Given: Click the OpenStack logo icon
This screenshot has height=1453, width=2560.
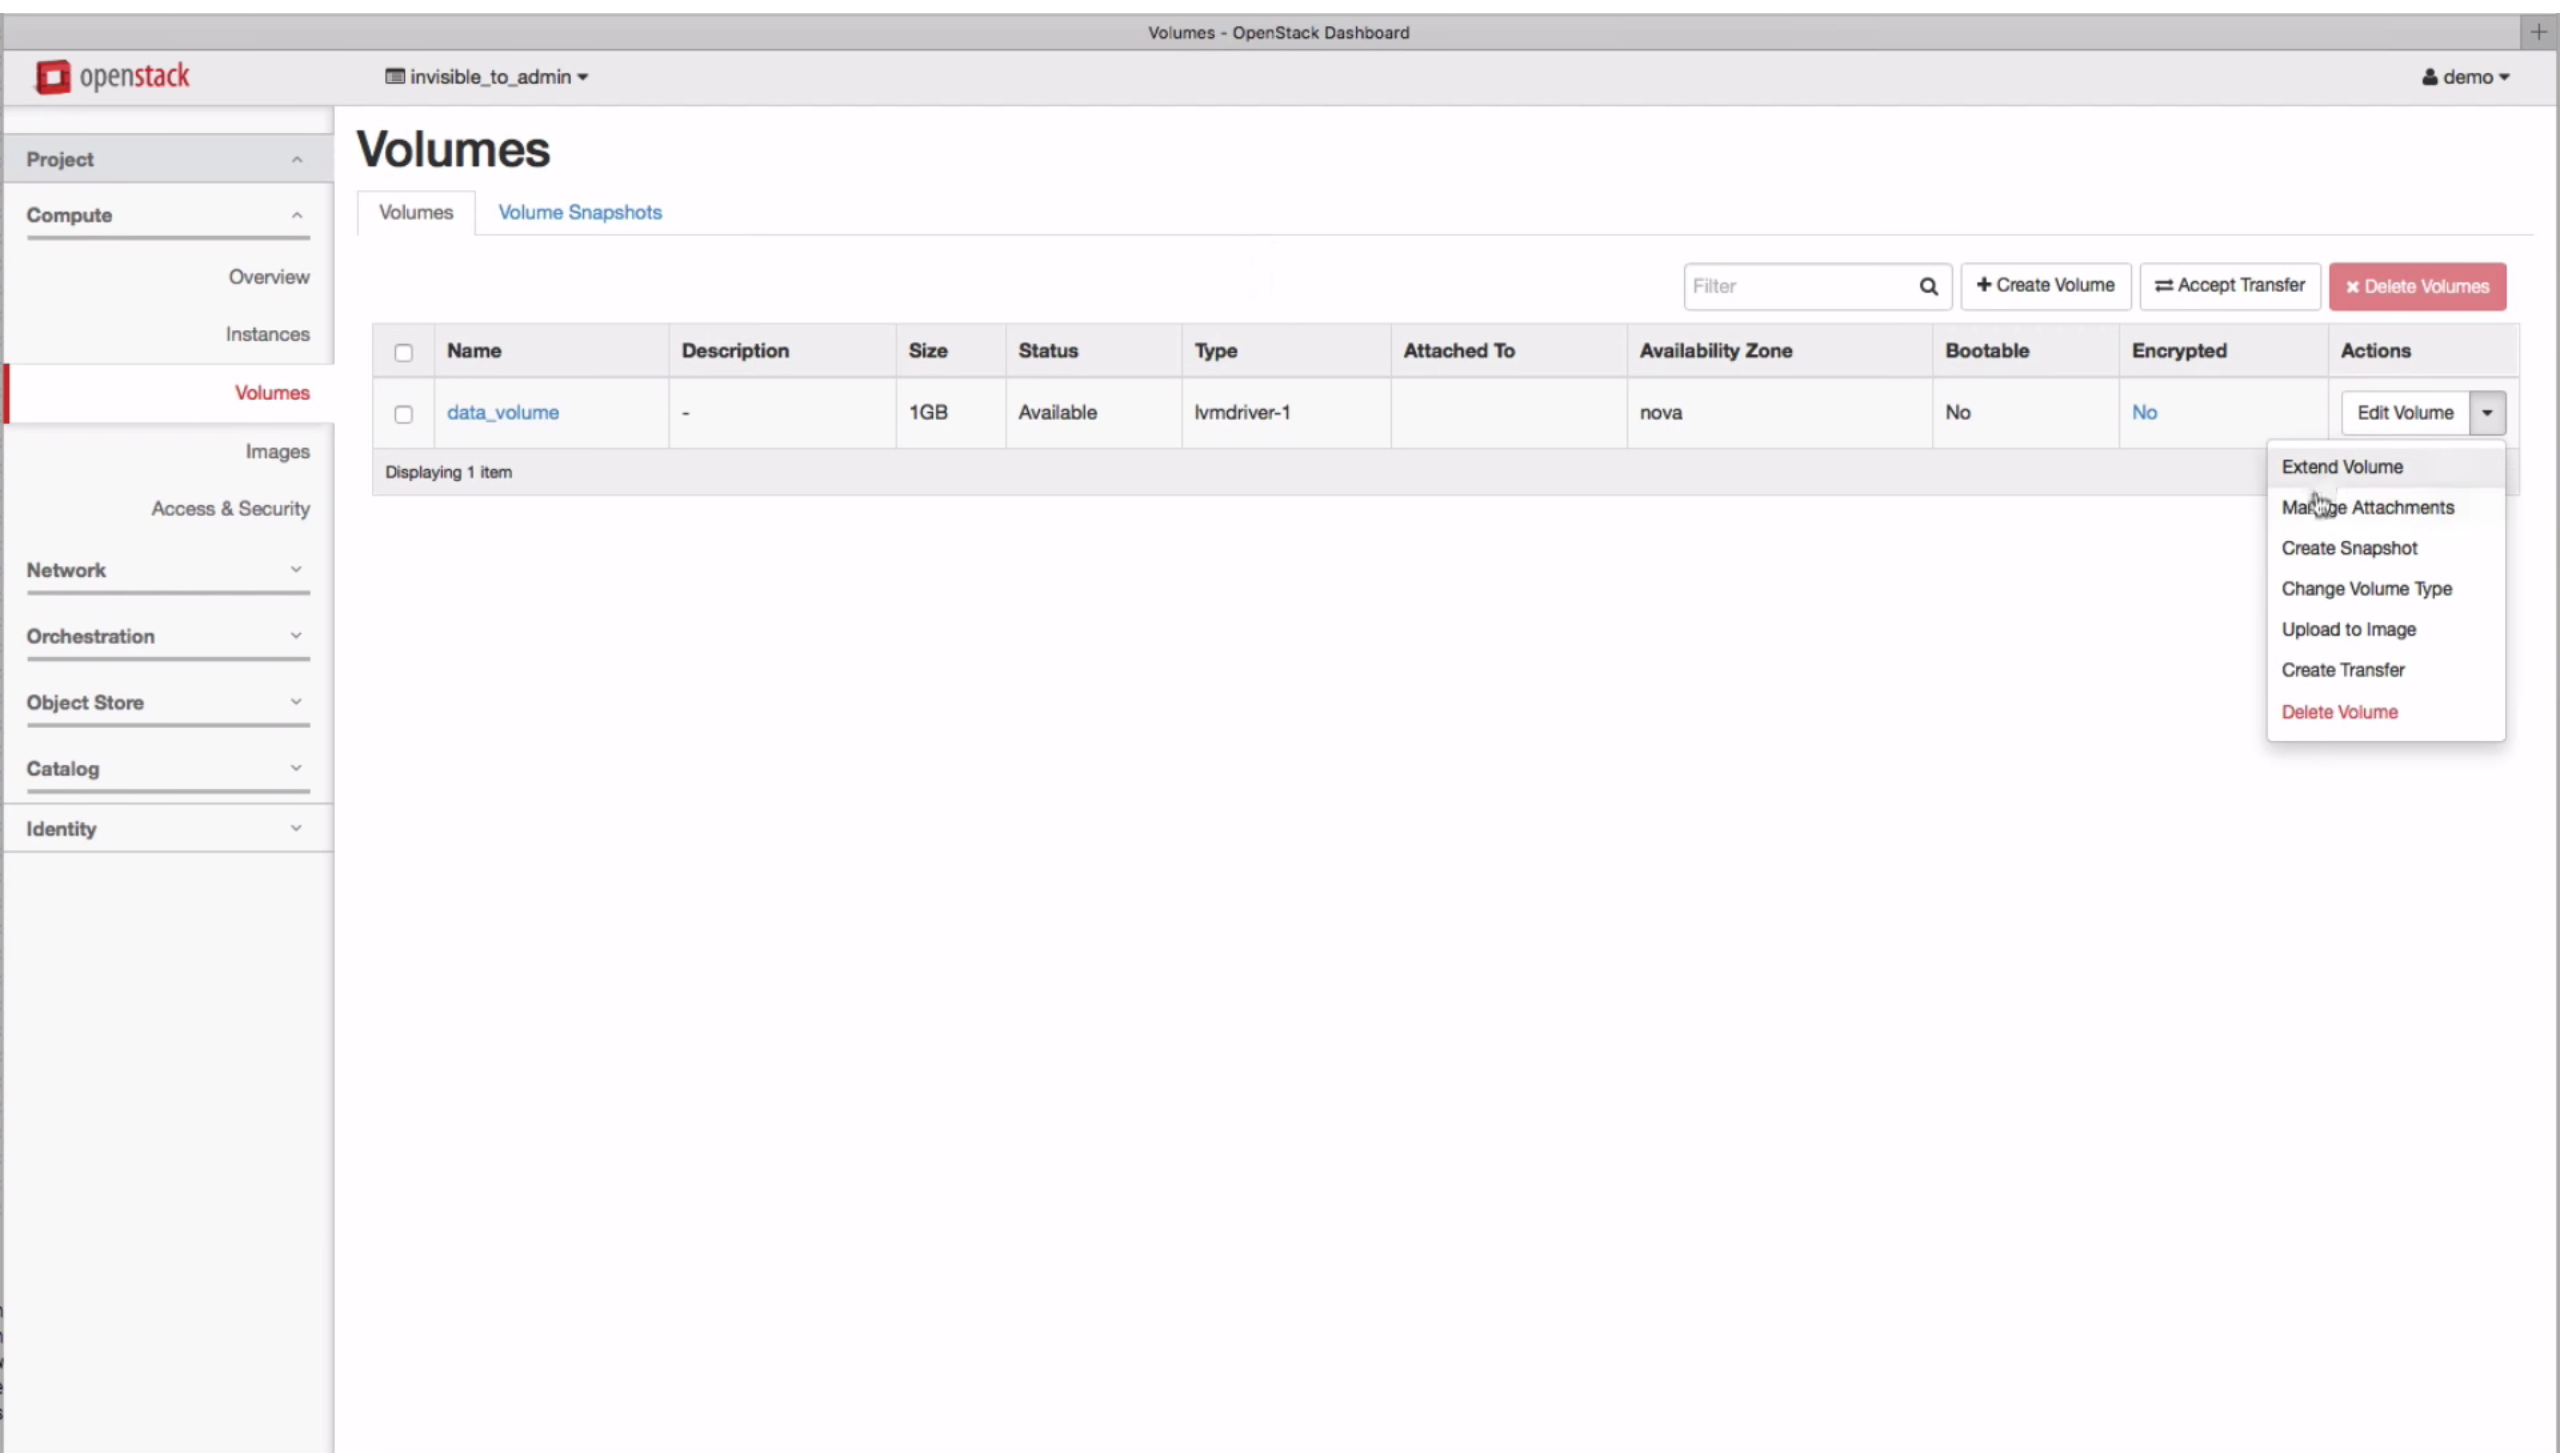Looking at the screenshot, I should point(54,77).
